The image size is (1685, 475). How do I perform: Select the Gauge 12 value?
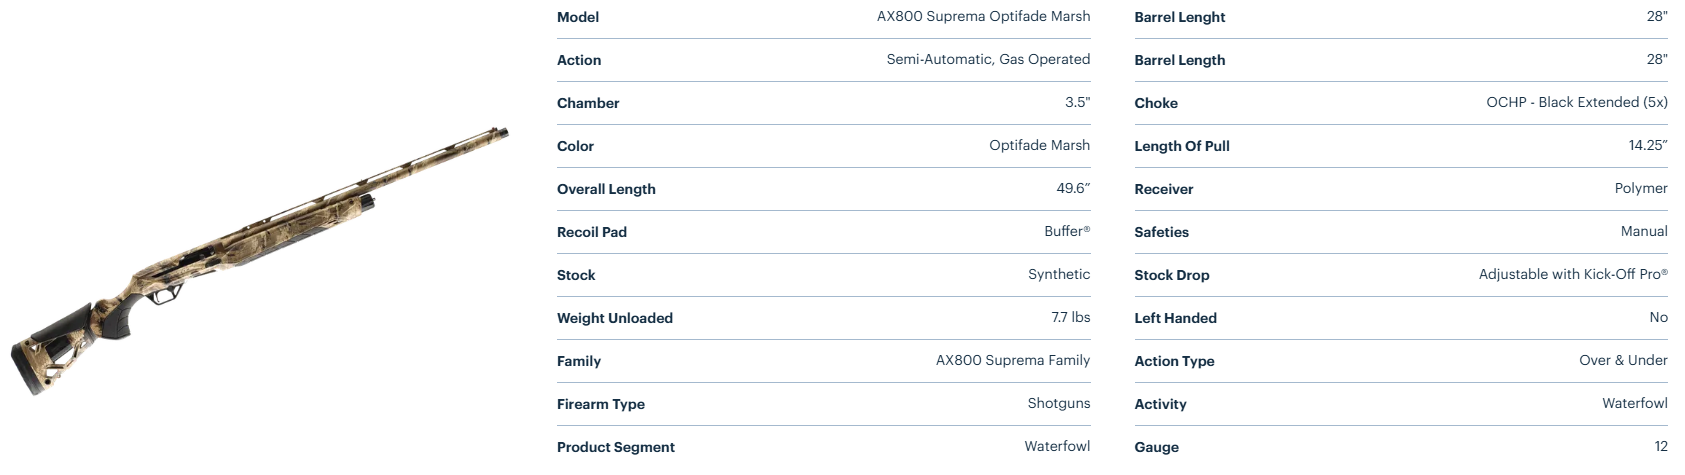(x=1661, y=446)
